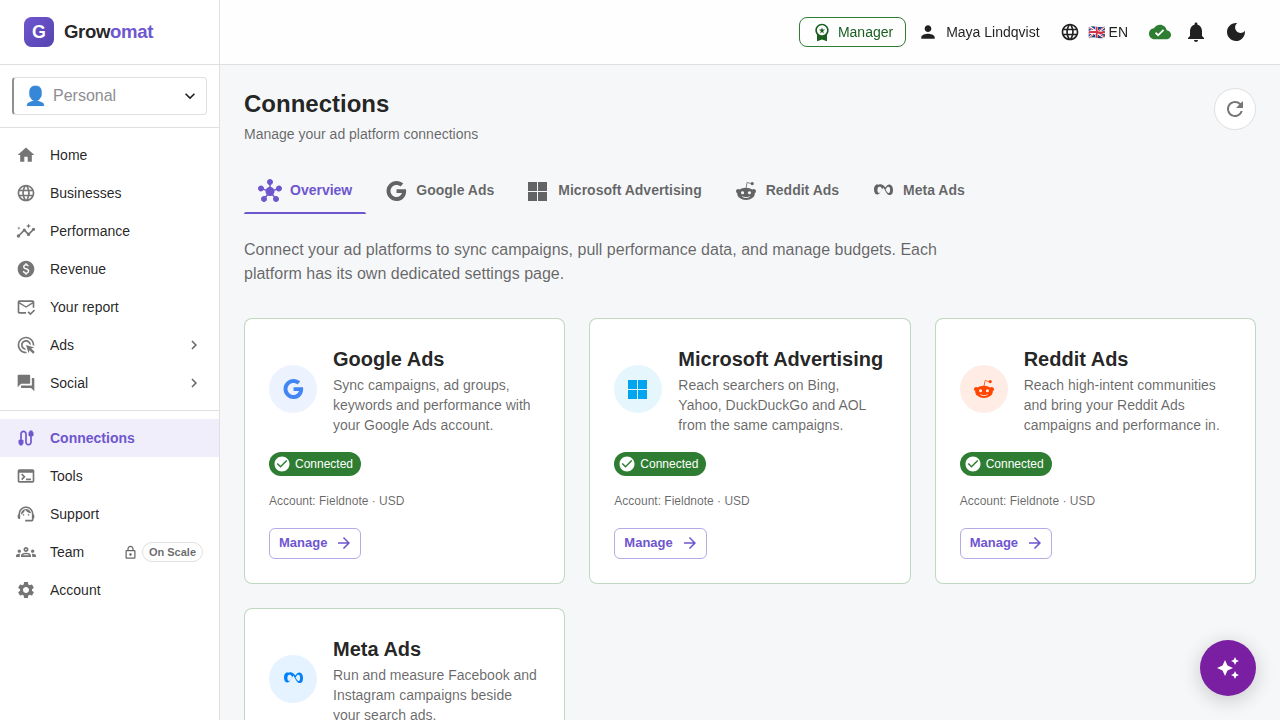
Task: Toggle dark mode moon icon
Action: (1236, 32)
